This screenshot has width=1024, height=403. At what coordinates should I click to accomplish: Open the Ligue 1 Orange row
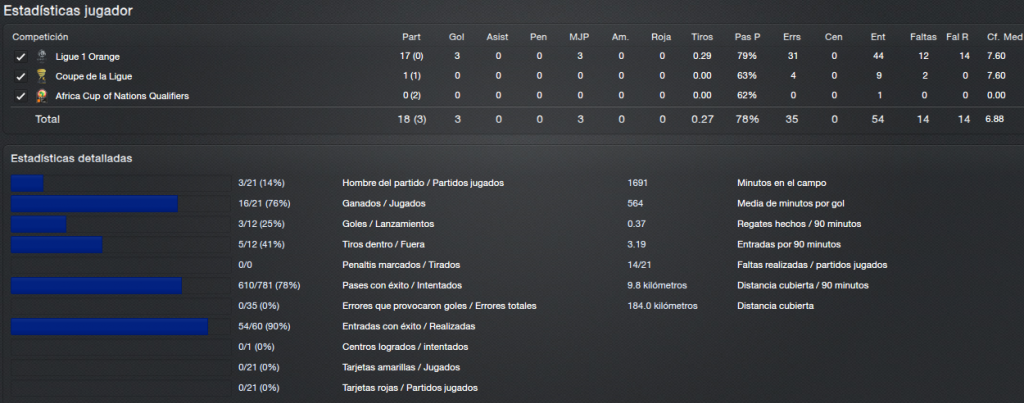click(x=512, y=57)
